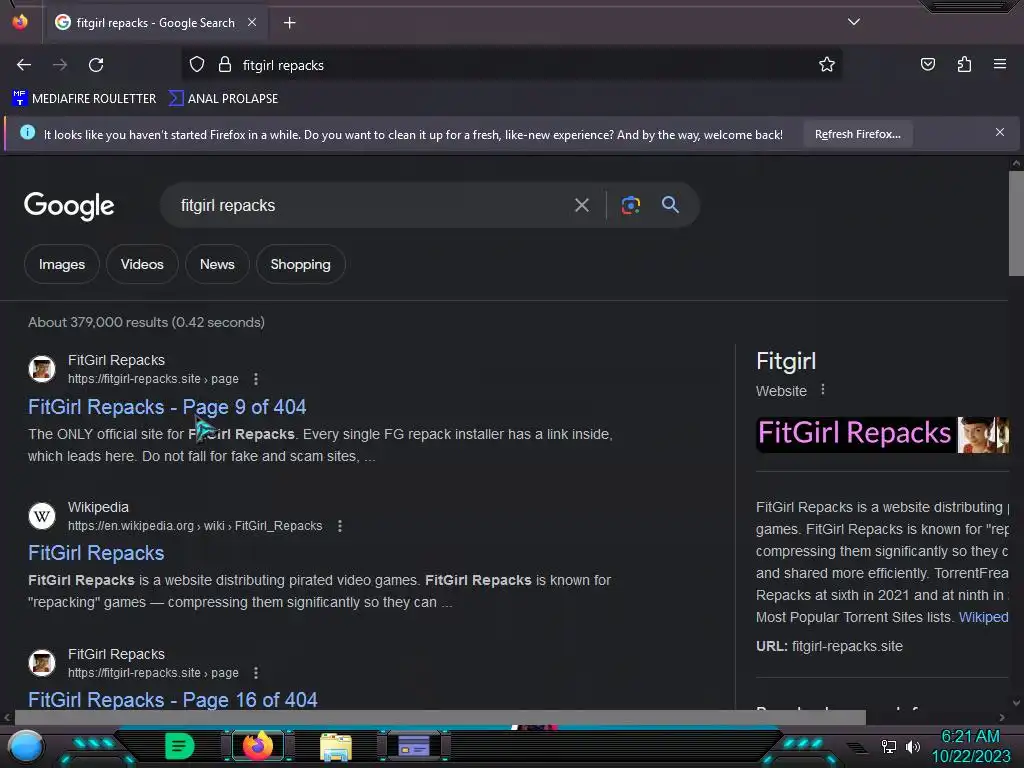This screenshot has height=768, width=1024.
Task: Open the FitGirl Repacks banner image
Action: point(882,434)
